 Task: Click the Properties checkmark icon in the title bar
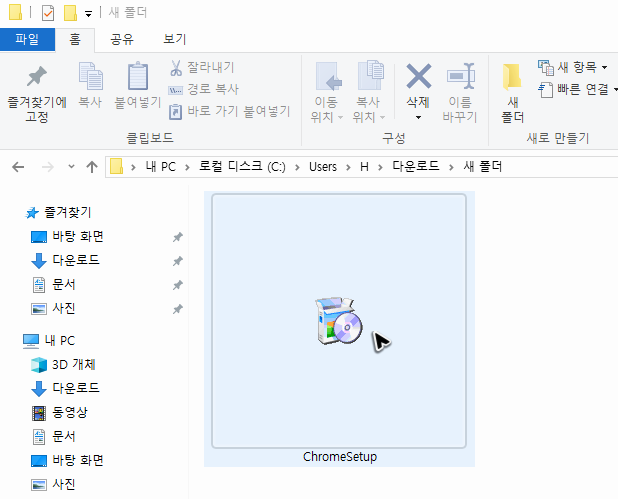coord(48,13)
